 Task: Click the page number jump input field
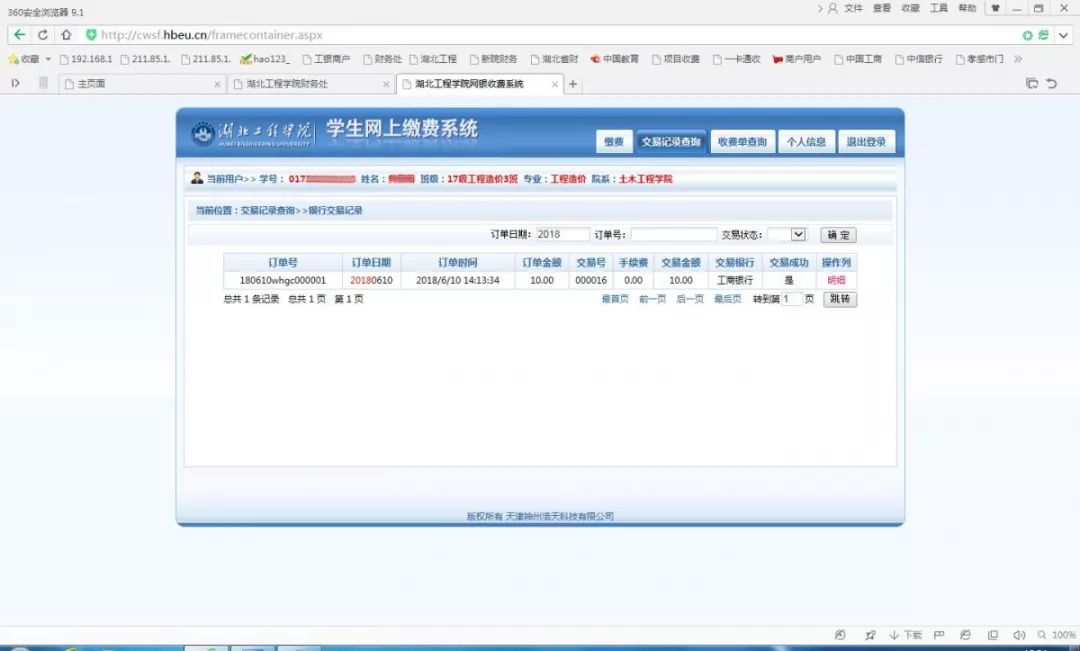[x=792, y=299]
